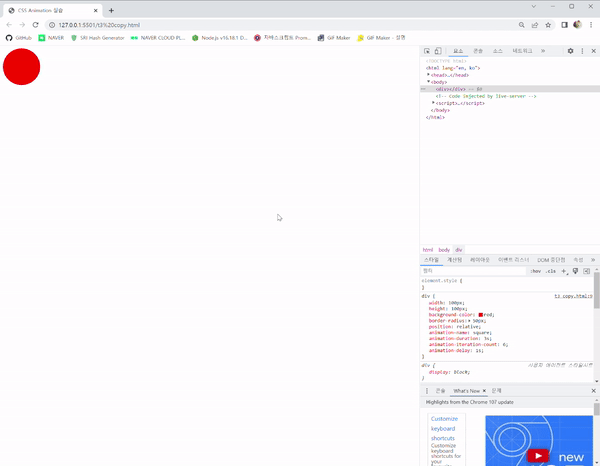The width and height of the screenshot is (600, 466).
Task: Toggle the device toolbar icon
Action: [438, 51]
